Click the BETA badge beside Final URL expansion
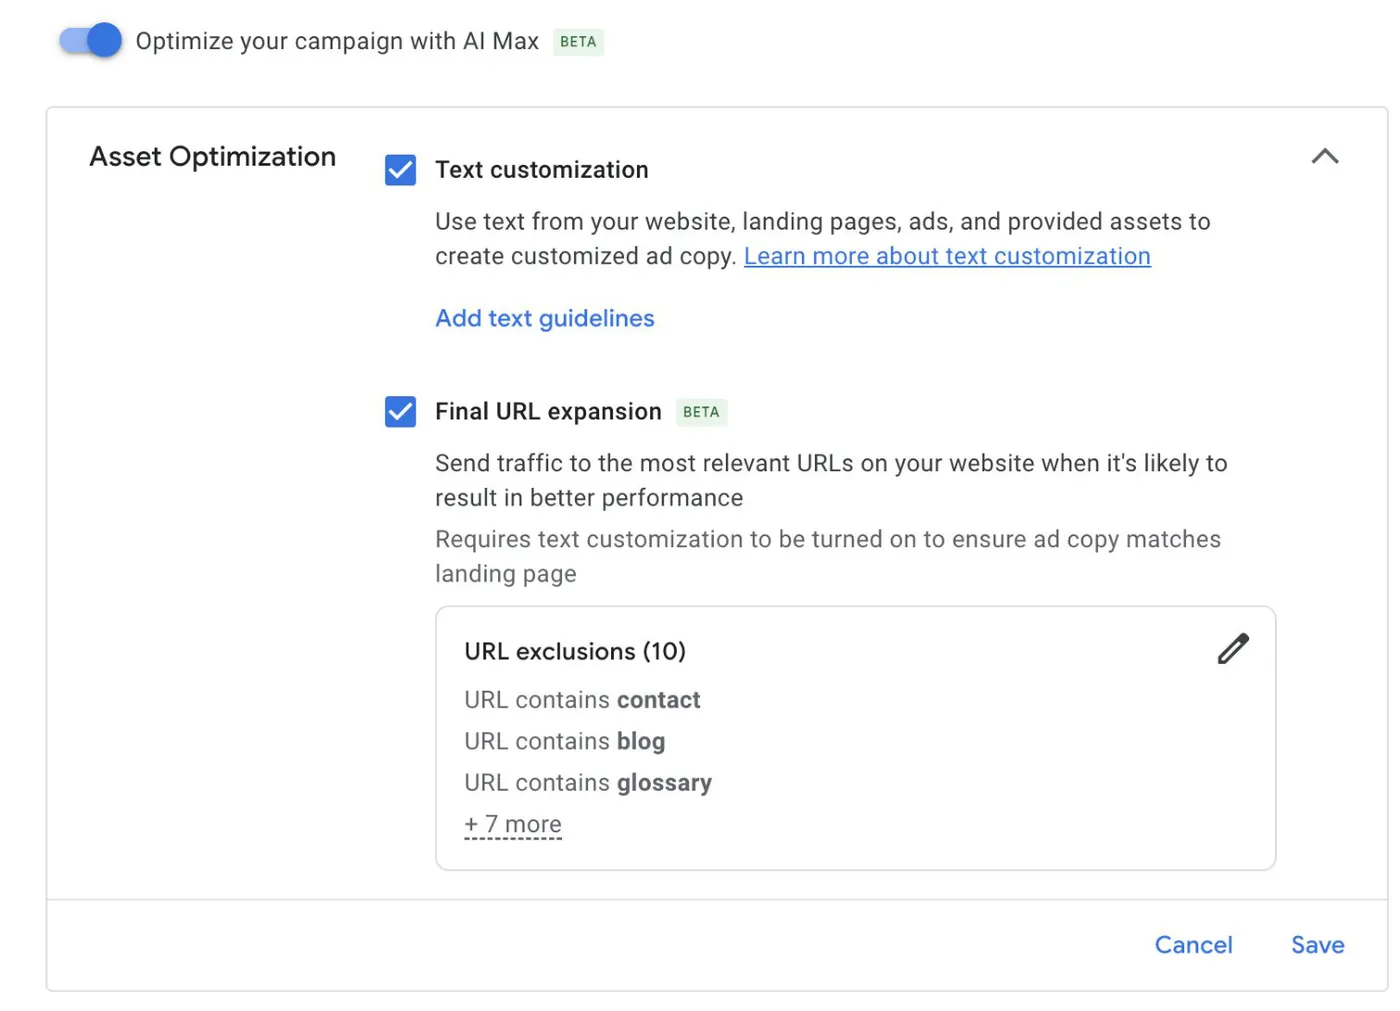Viewport: 1400px width, 1011px height. (x=701, y=412)
